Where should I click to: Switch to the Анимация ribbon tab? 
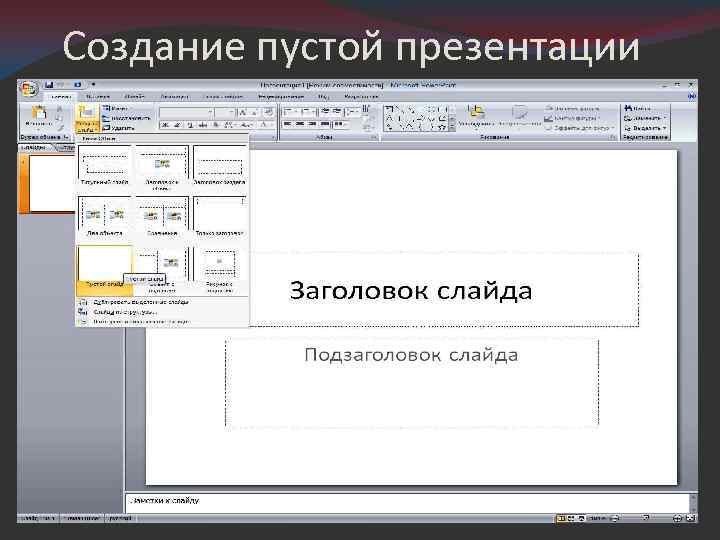point(174,97)
